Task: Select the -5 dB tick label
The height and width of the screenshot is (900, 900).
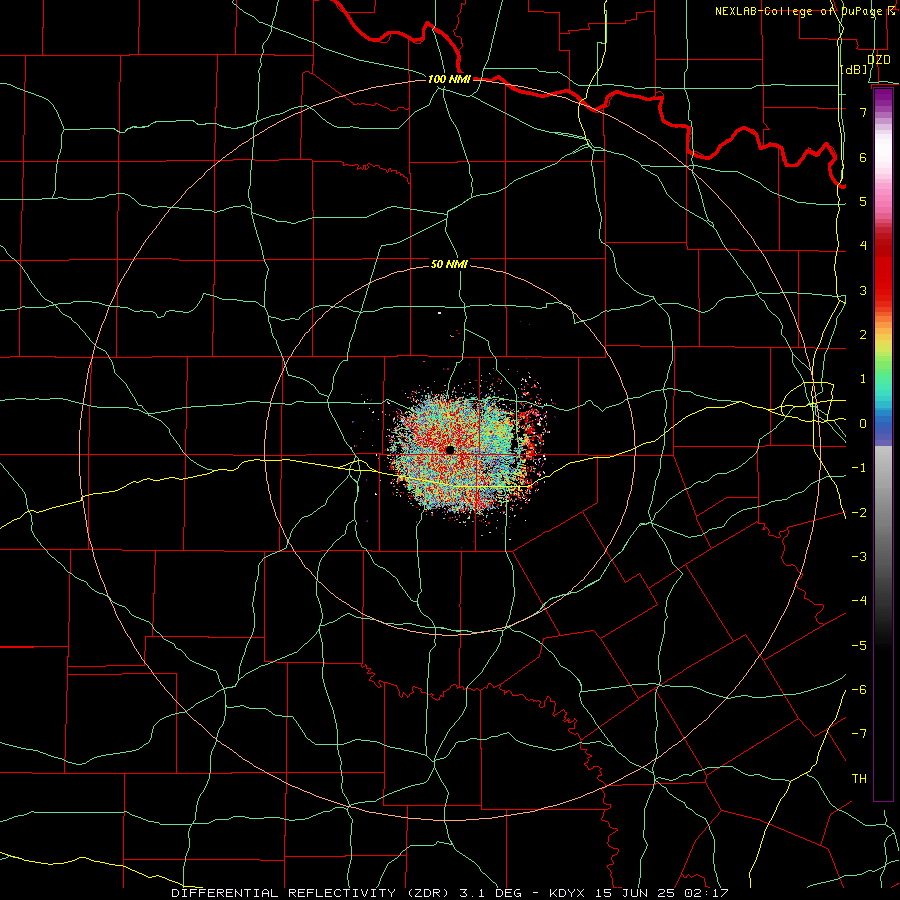Action: (x=859, y=646)
